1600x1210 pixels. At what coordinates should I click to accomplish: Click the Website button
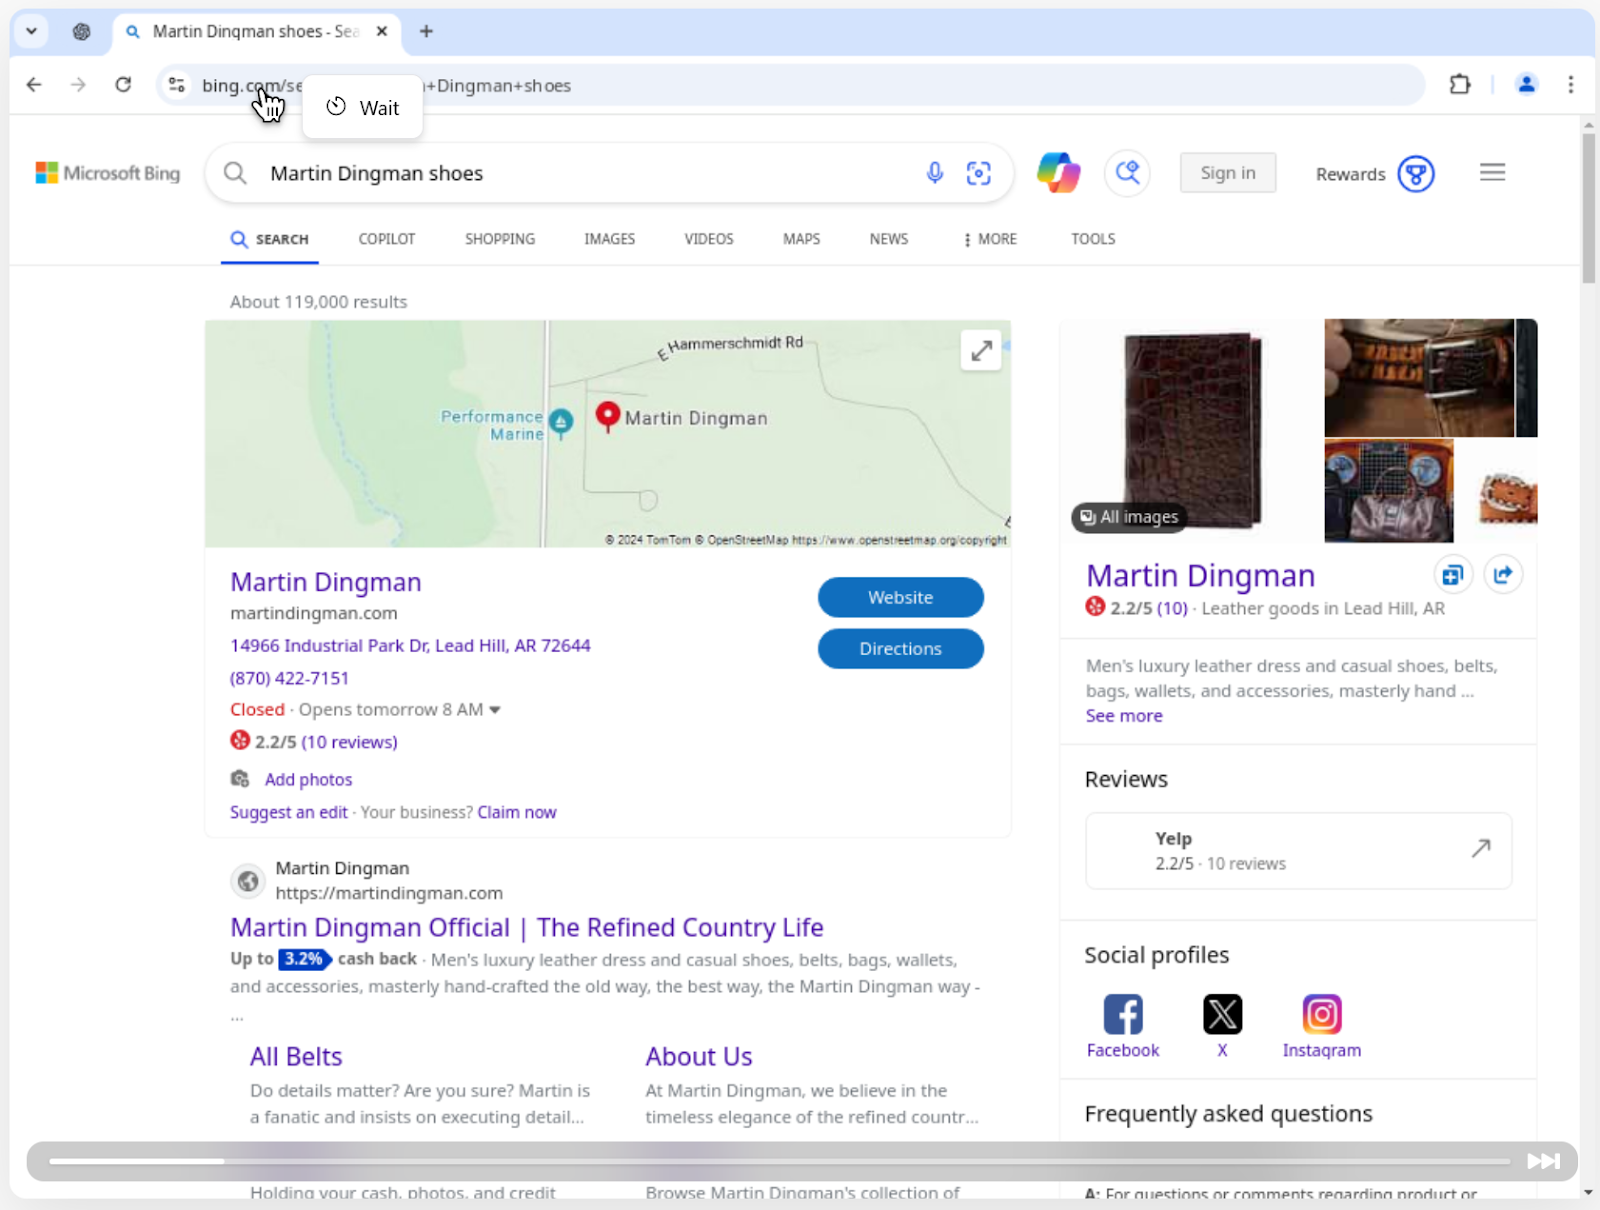click(900, 597)
